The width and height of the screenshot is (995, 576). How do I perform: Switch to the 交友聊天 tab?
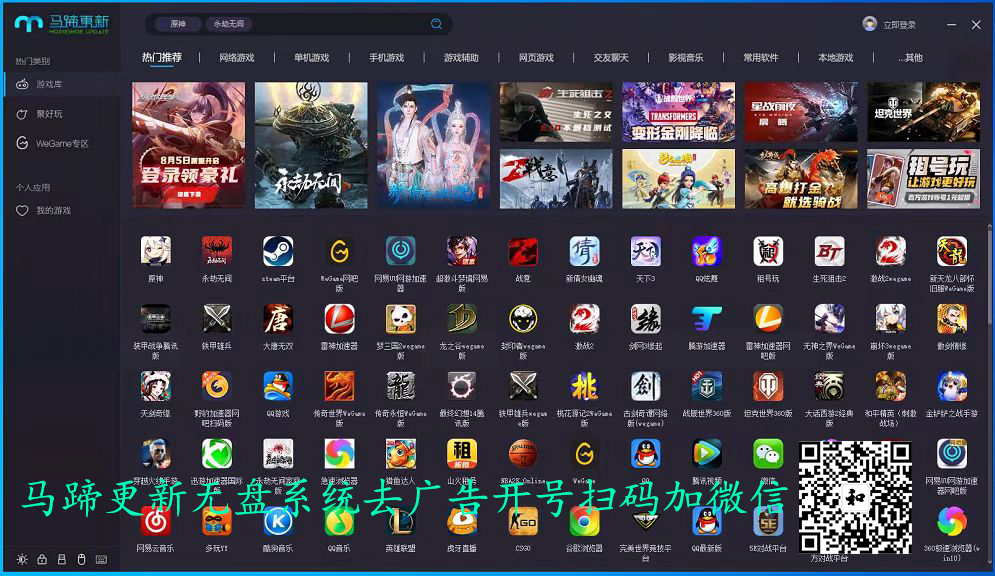click(611, 58)
